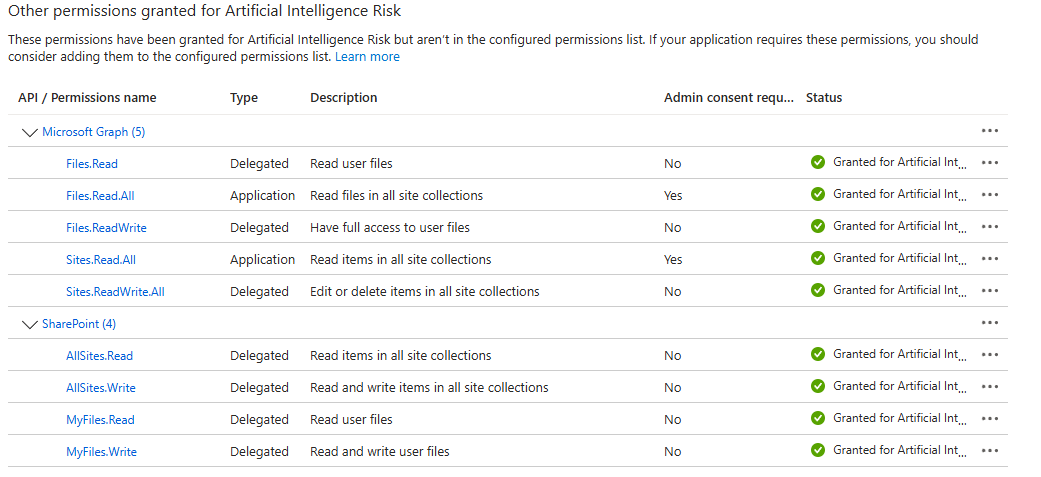Image resolution: width=1041 pixels, height=477 pixels.
Task: Click the AllSites.Write permission name
Action: pos(101,388)
